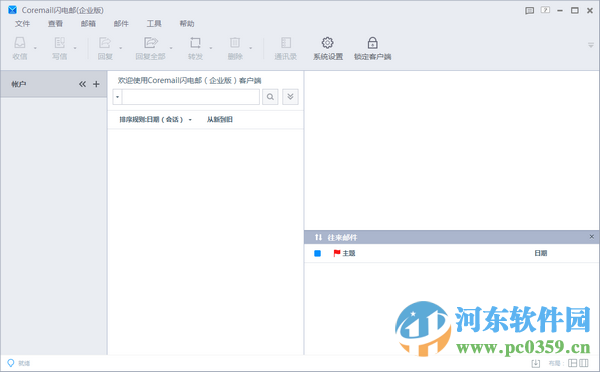The width and height of the screenshot is (600, 372).
Task: Open dropdown arrow next to 回复全部
Action: 171,48
